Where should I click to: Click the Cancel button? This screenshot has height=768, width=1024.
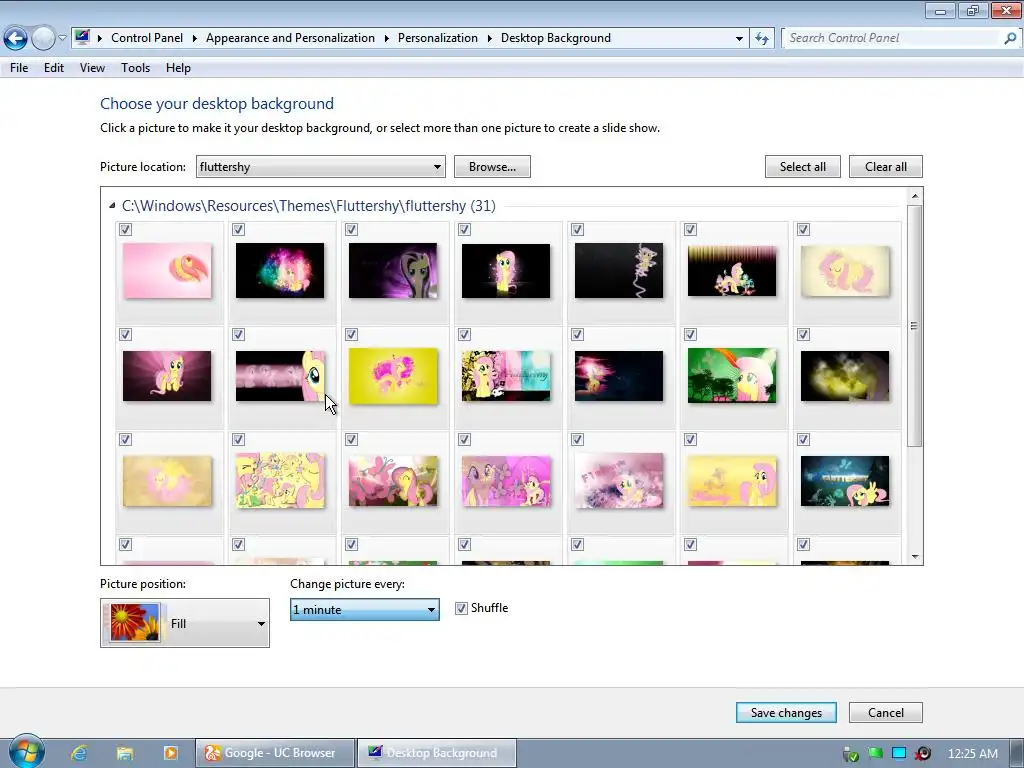click(x=886, y=712)
